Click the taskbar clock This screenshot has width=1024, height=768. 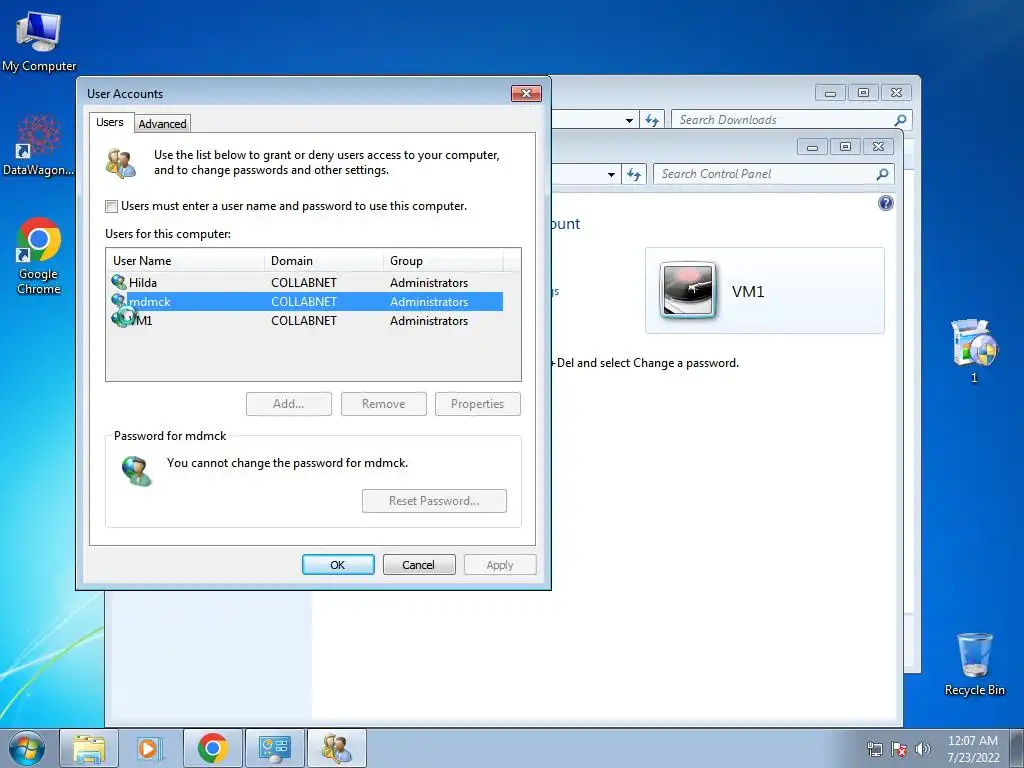[x=972, y=749]
